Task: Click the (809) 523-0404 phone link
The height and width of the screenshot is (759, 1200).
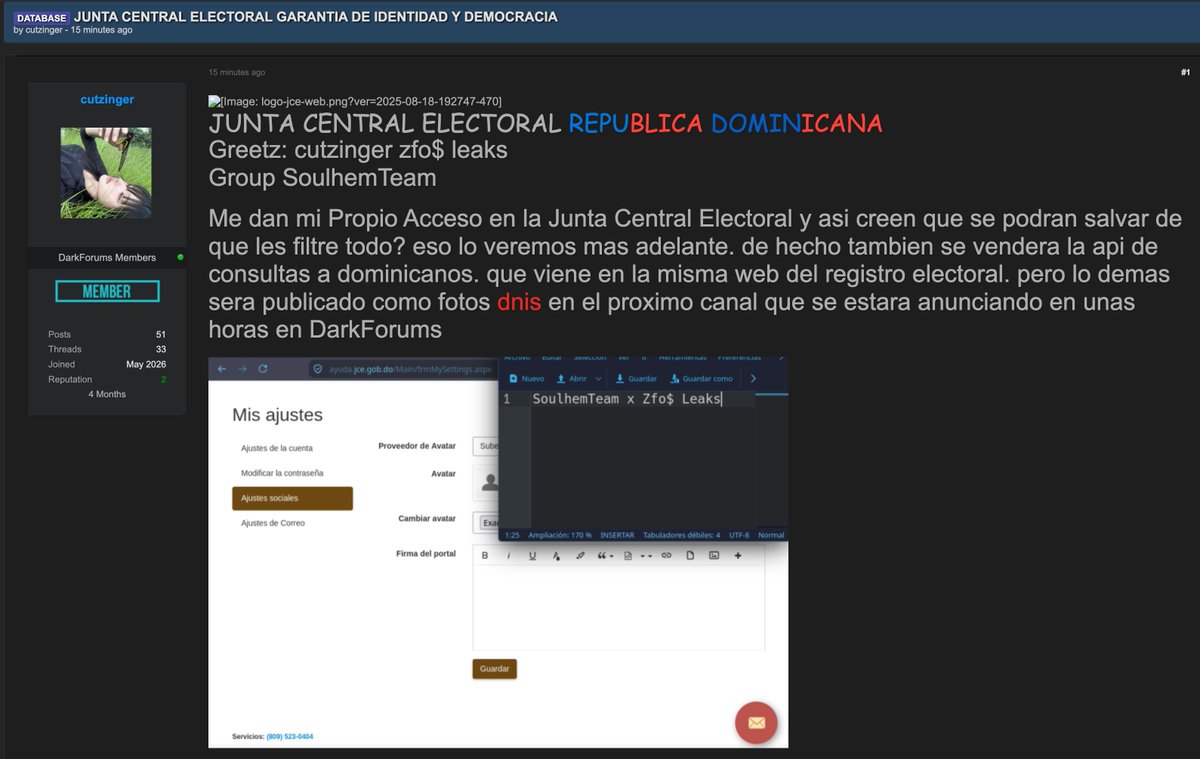Action: [290, 736]
